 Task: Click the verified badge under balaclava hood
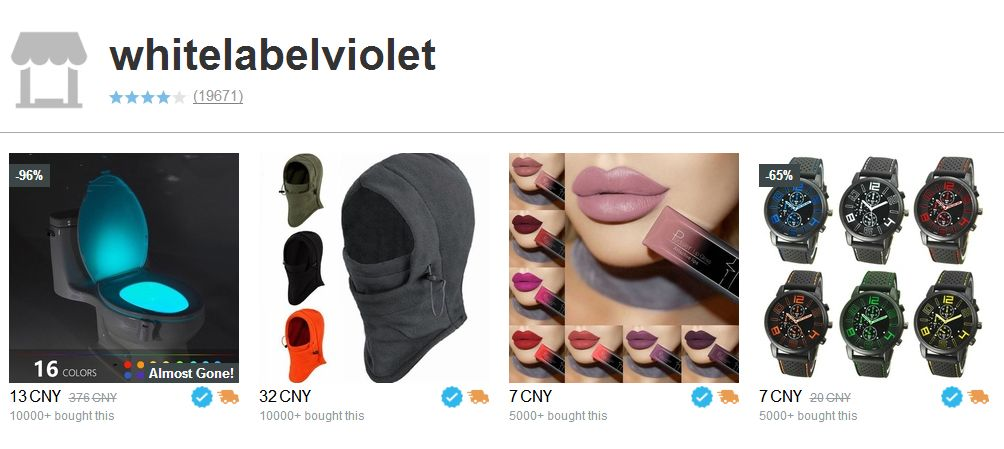point(452,397)
